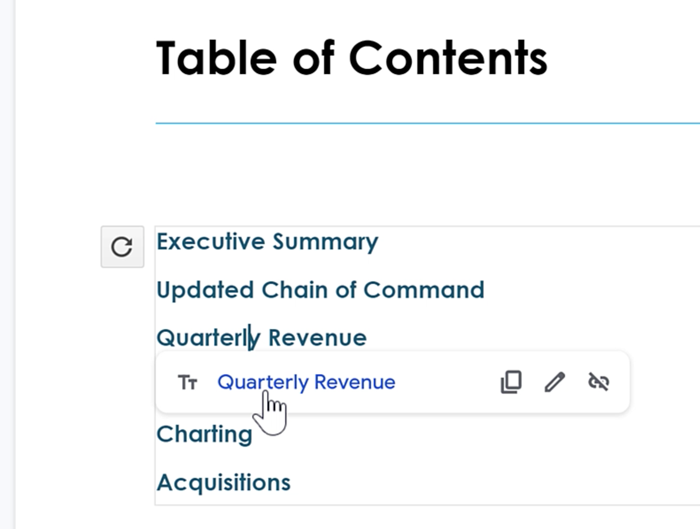
Task: Click the word Updated in contents list
Action: coord(205,290)
